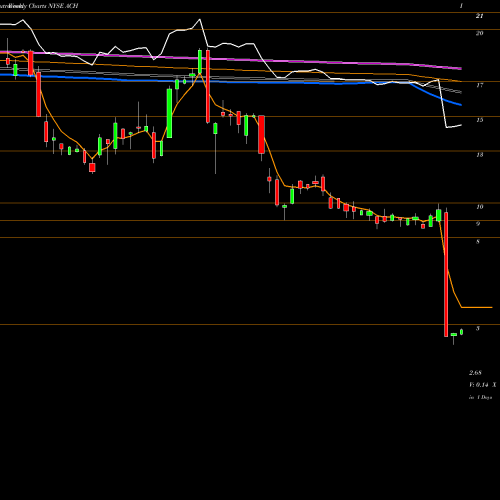Click the price axis label 20

click(x=480, y=33)
